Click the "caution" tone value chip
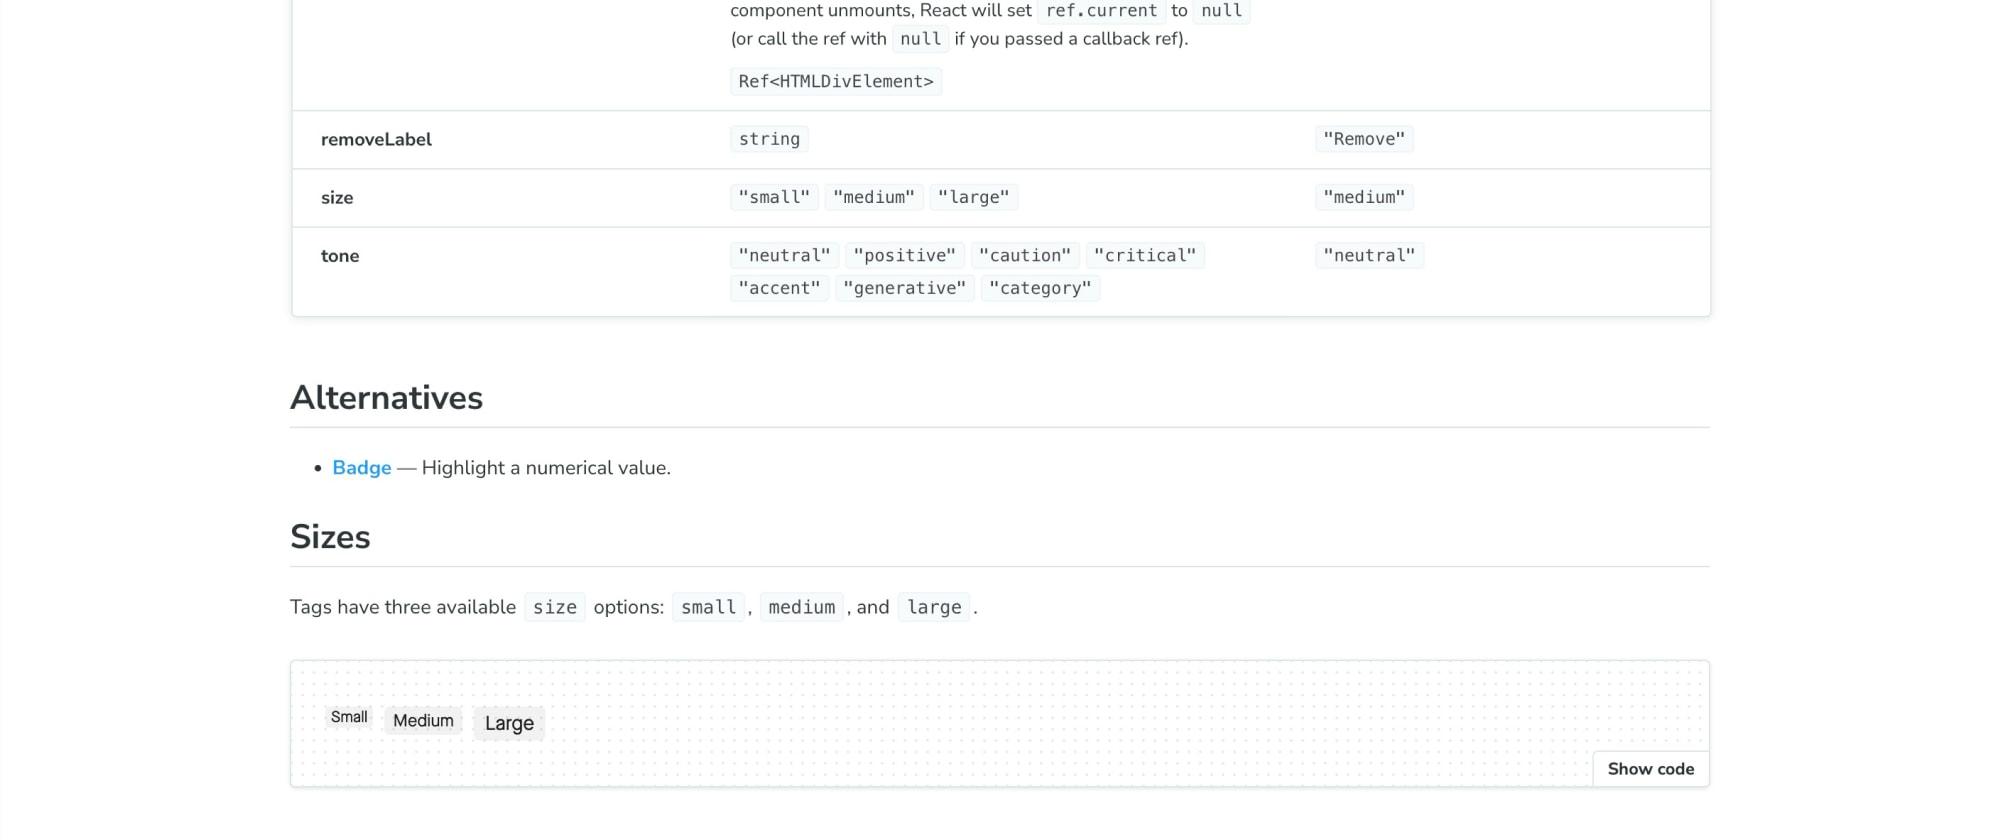The image size is (2000, 840). coord(1024,255)
